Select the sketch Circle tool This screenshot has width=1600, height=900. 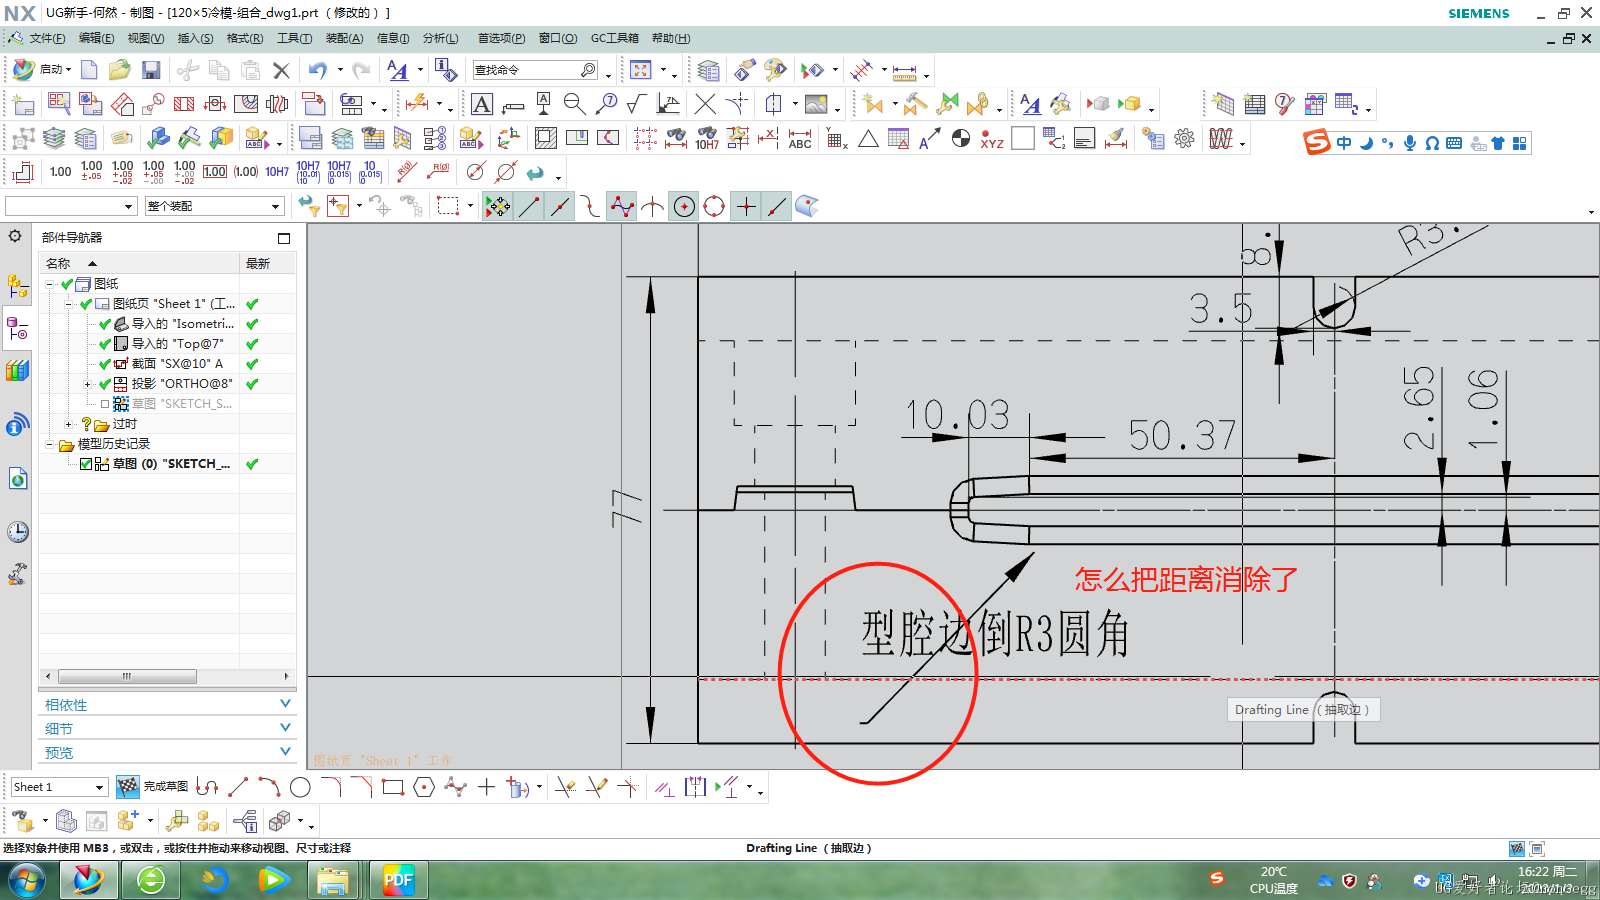click(300, 787)
